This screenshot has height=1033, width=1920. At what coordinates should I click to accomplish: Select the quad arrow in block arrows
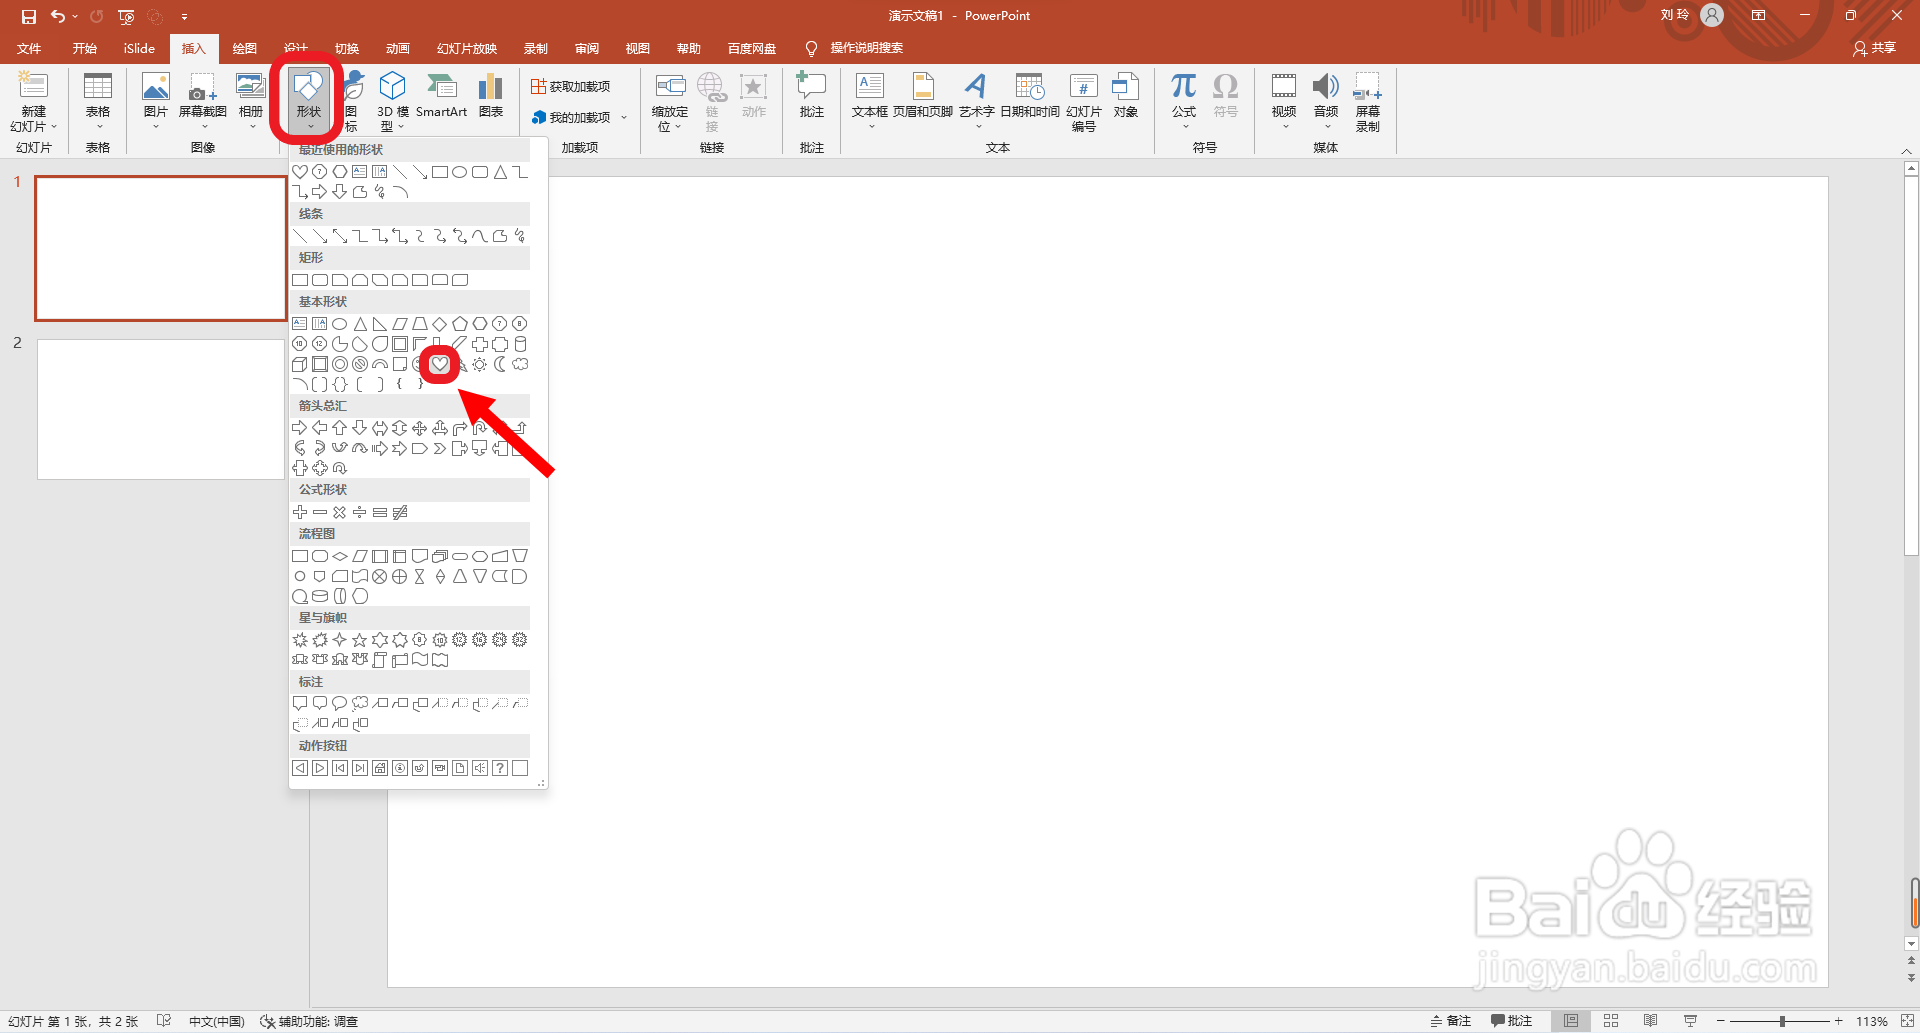420,428
